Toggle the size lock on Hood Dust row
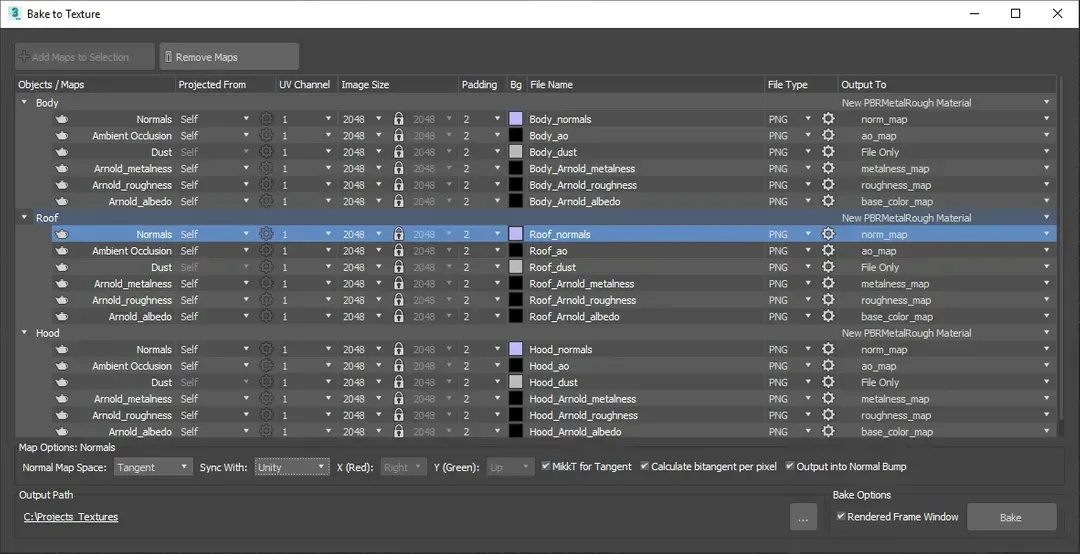The image size is (1080, 554). click(x=398, y=382)
